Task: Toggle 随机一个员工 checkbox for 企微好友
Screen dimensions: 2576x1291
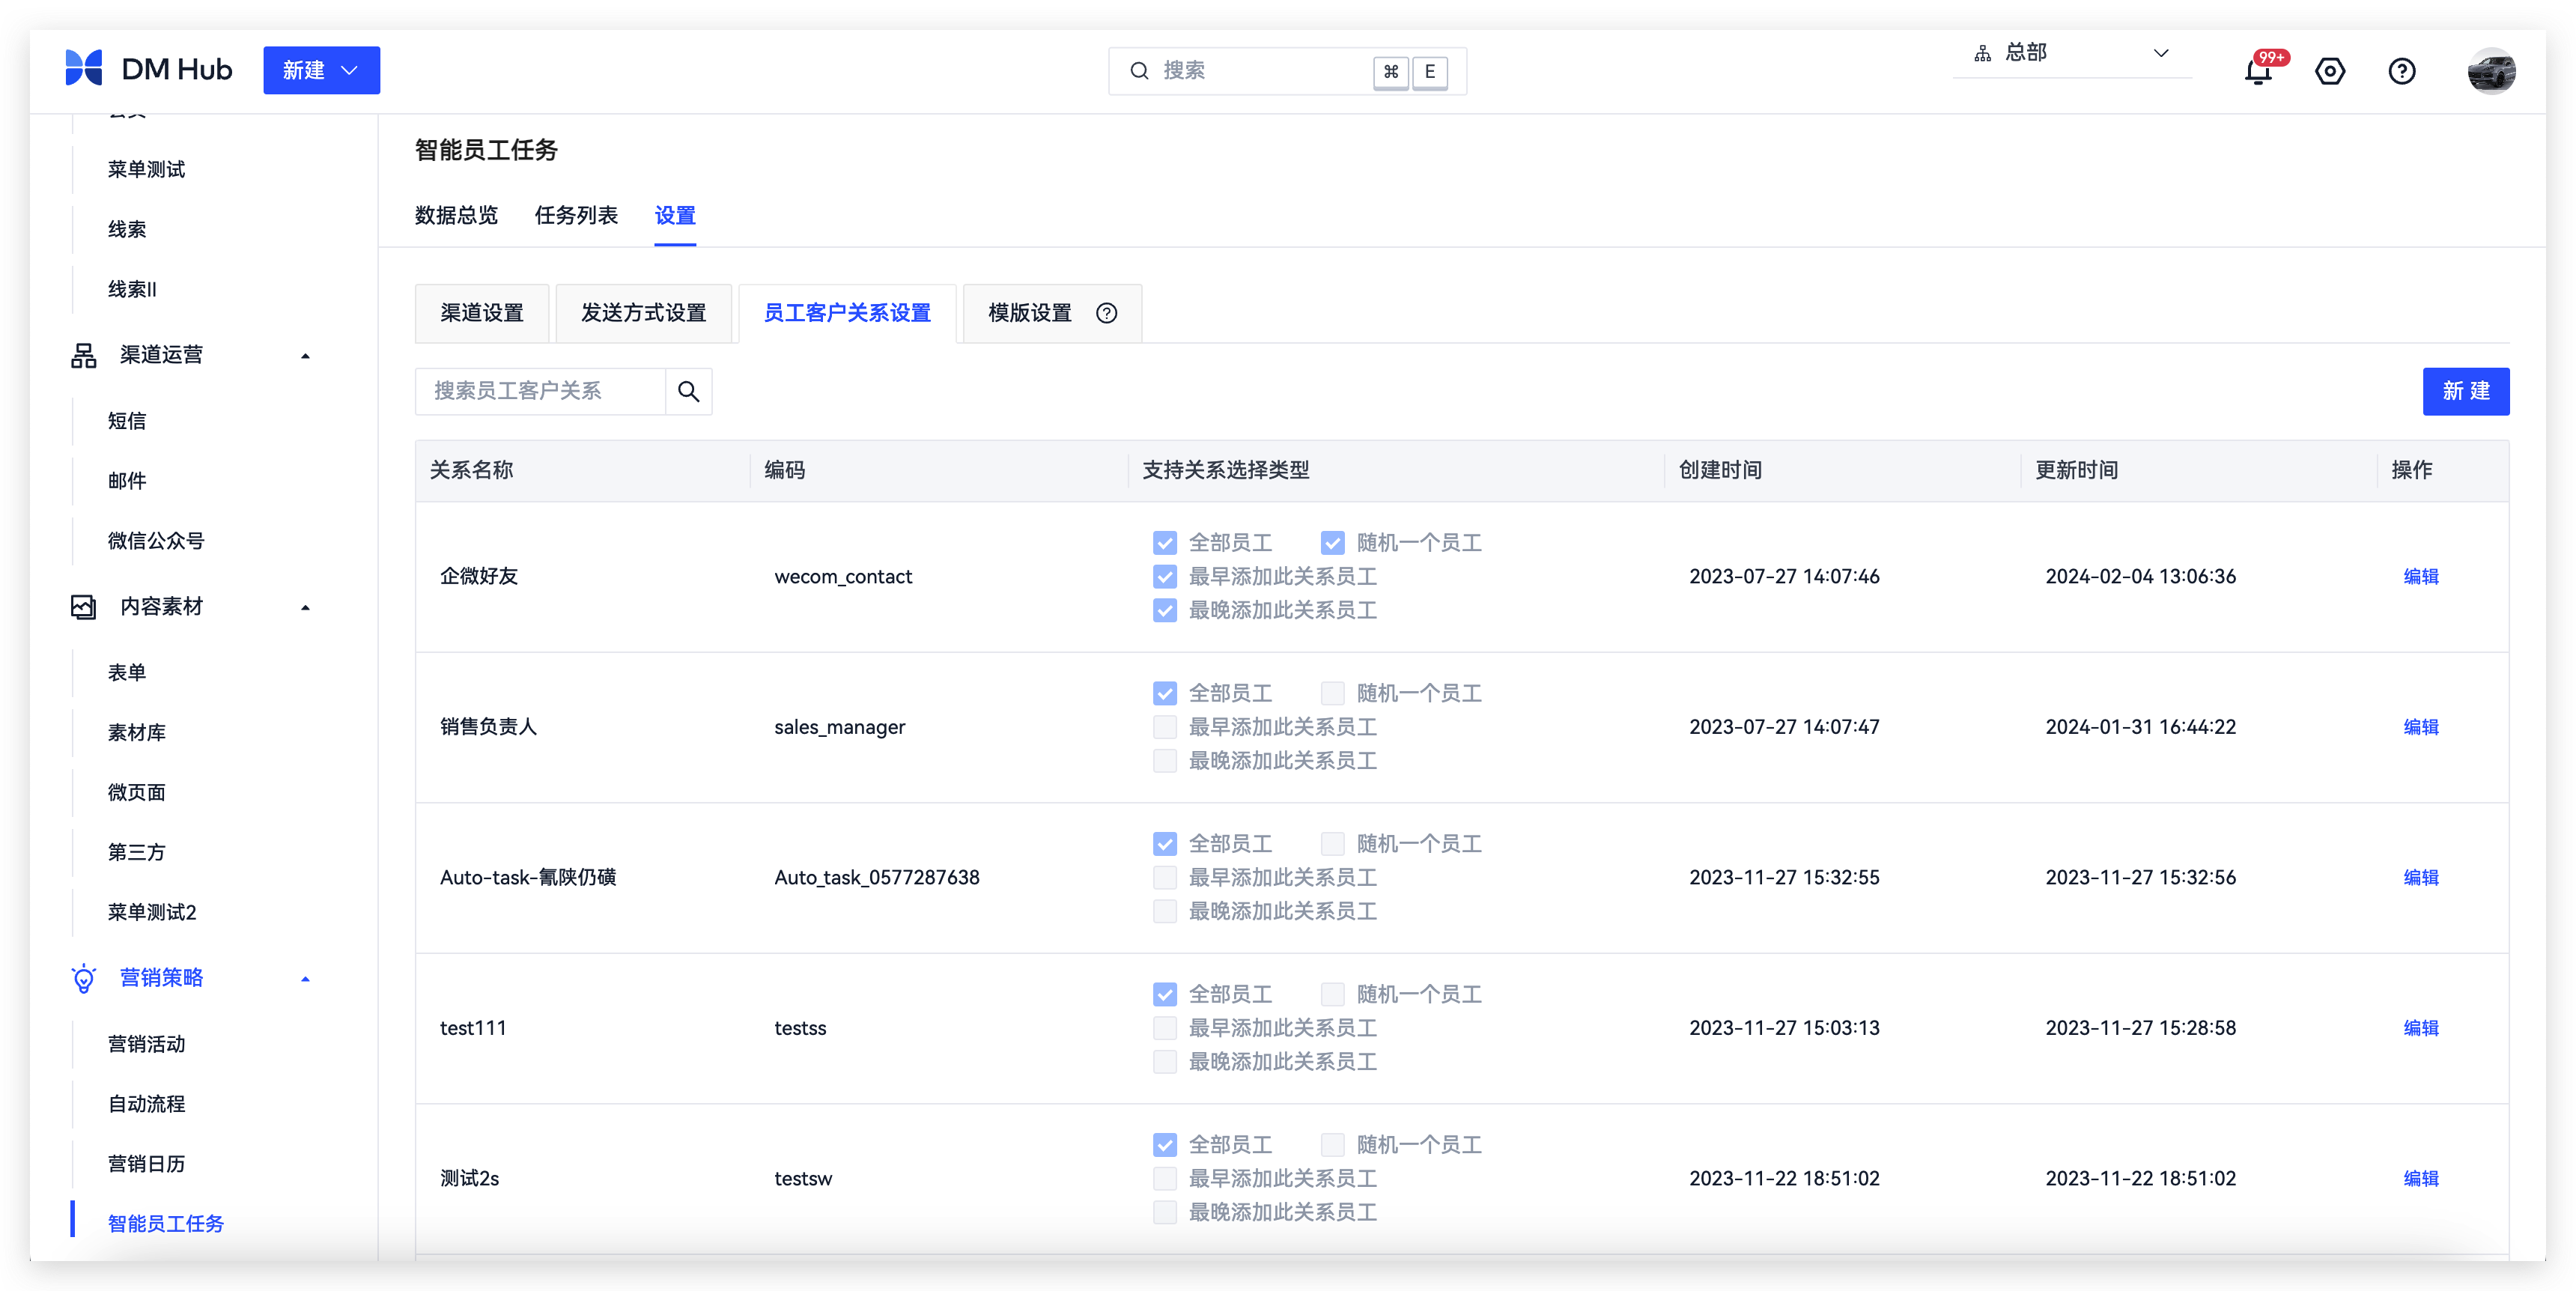Action: coord(1332,543)
